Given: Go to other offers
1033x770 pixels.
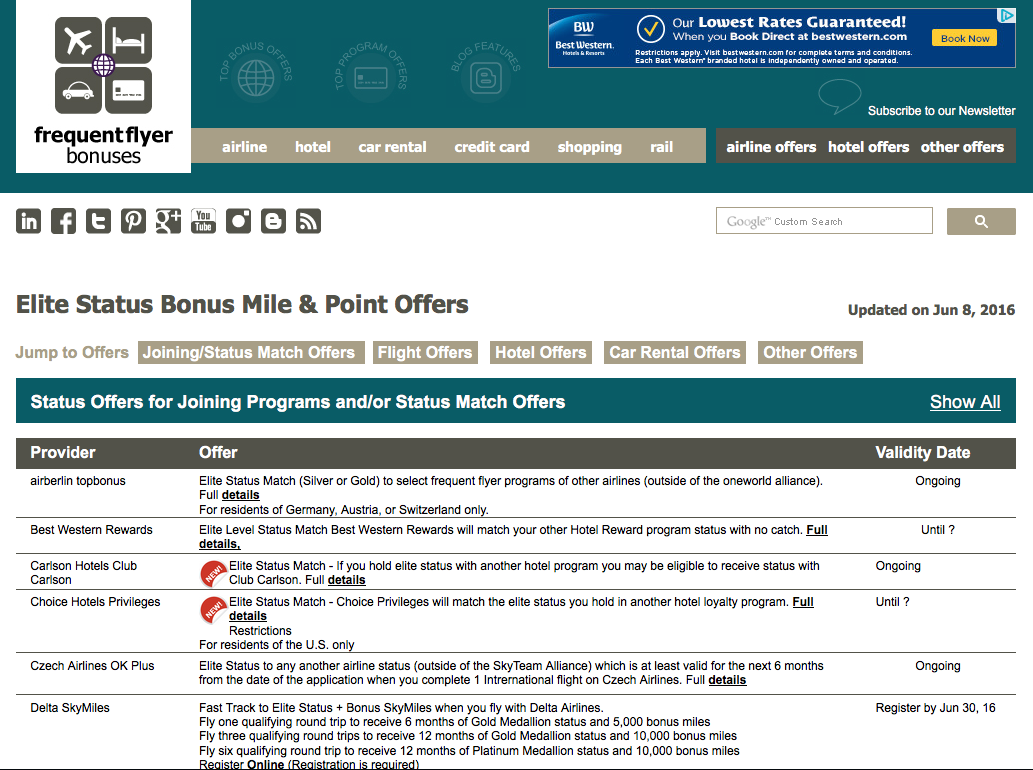Looking at the screenshot, I should 962,147.
